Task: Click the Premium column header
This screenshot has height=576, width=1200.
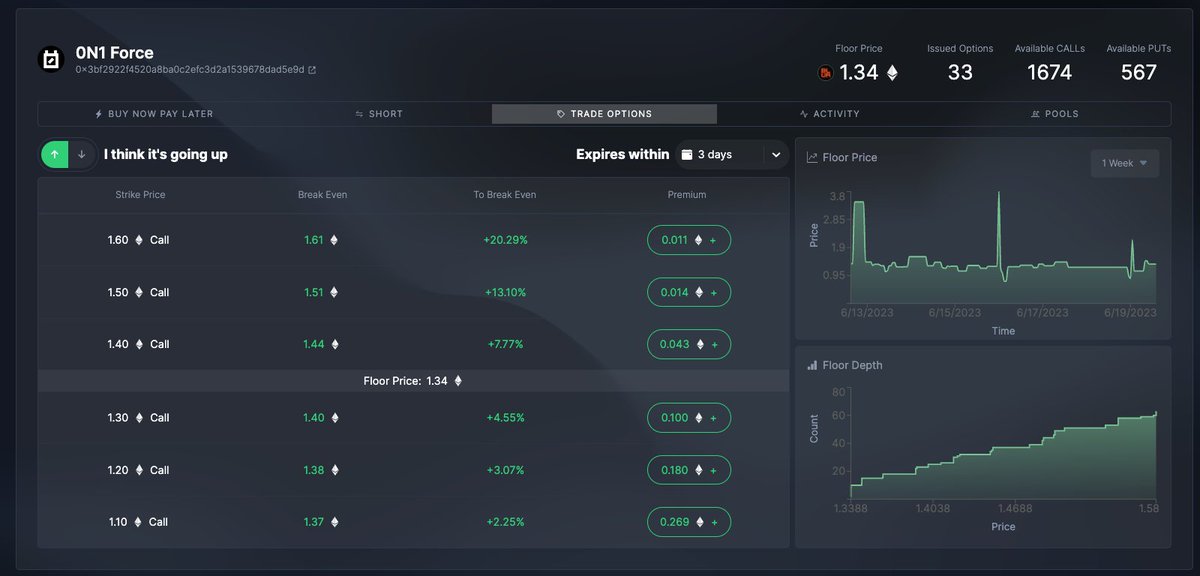Action: (687, 195)
